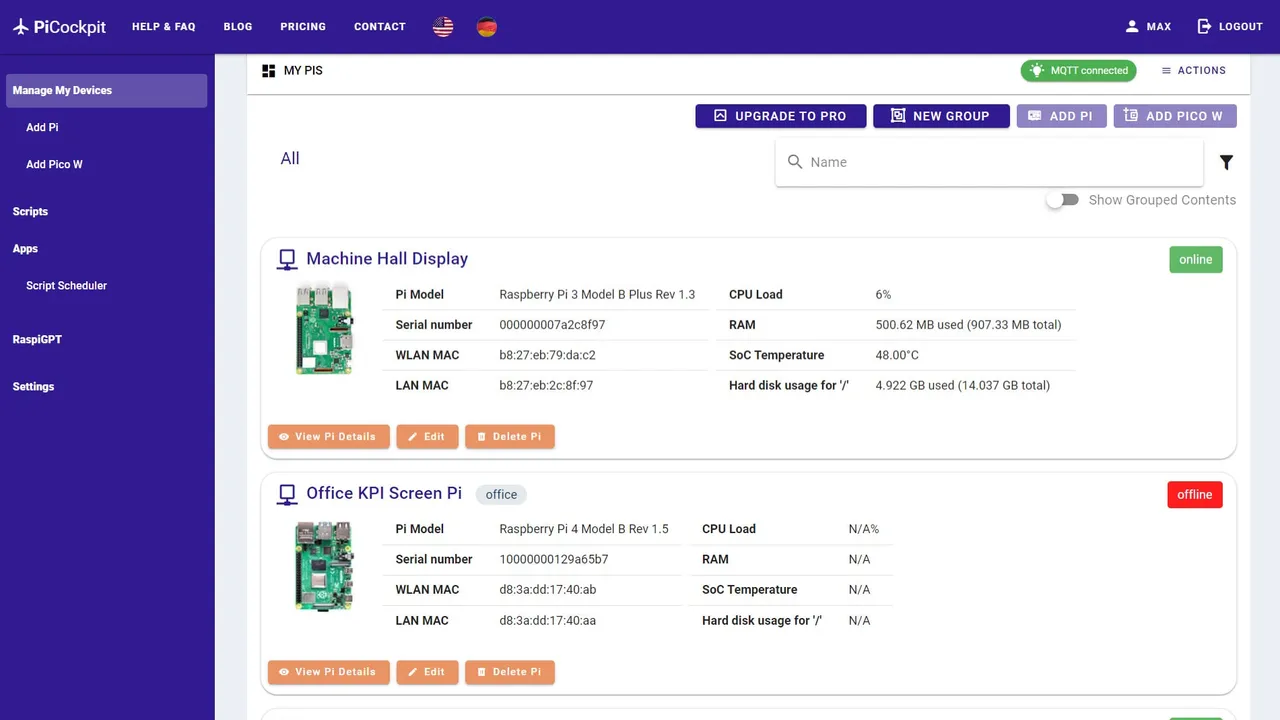This screenshot has height=720, width=1280.
Task: Click the ADD PICO W button
Action: coord(1175,116)
